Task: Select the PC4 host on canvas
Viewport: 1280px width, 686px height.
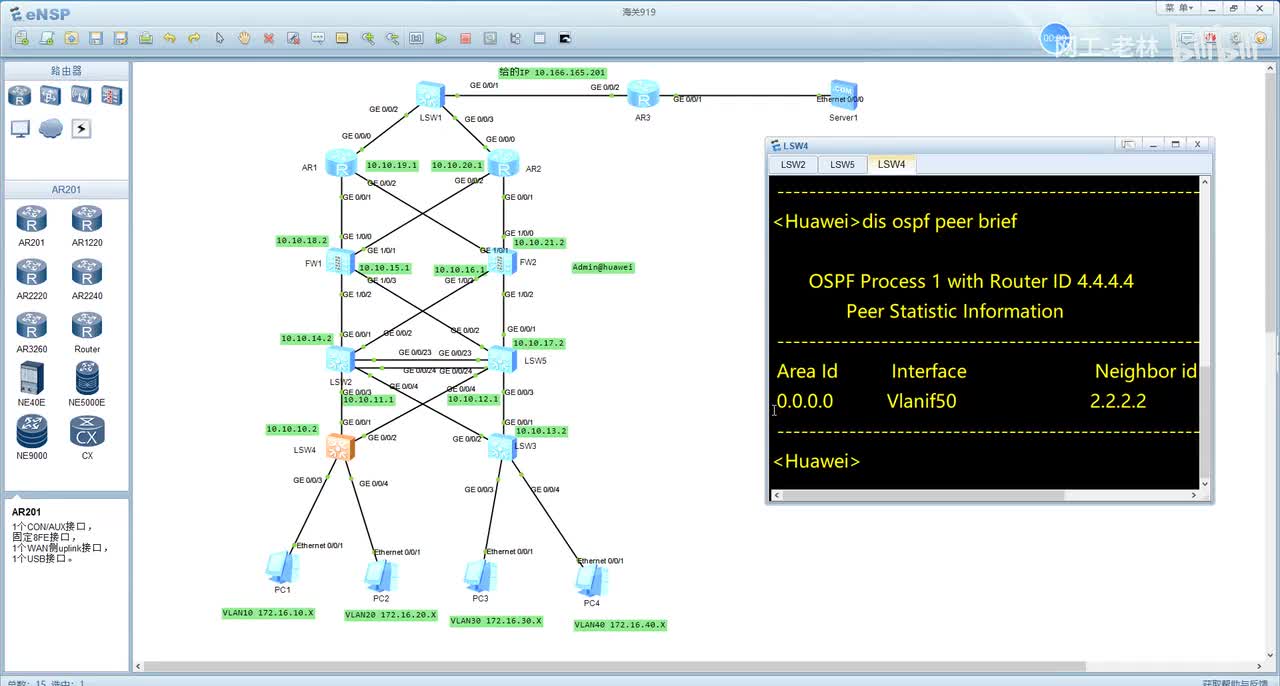Action: [x=590, y=580]
